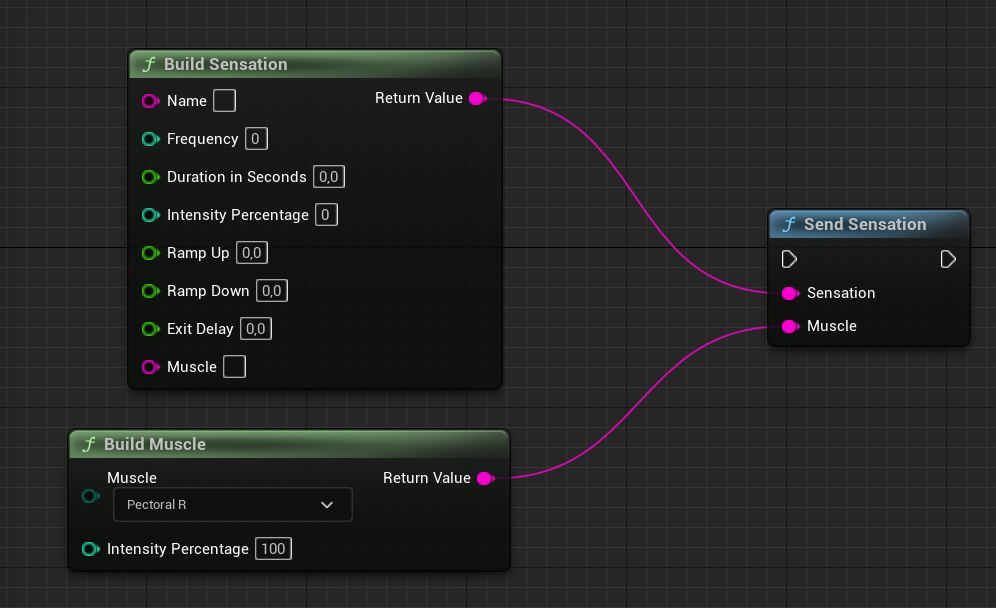Click the Sensation input pin on Send Sensation

click(790, 293)
